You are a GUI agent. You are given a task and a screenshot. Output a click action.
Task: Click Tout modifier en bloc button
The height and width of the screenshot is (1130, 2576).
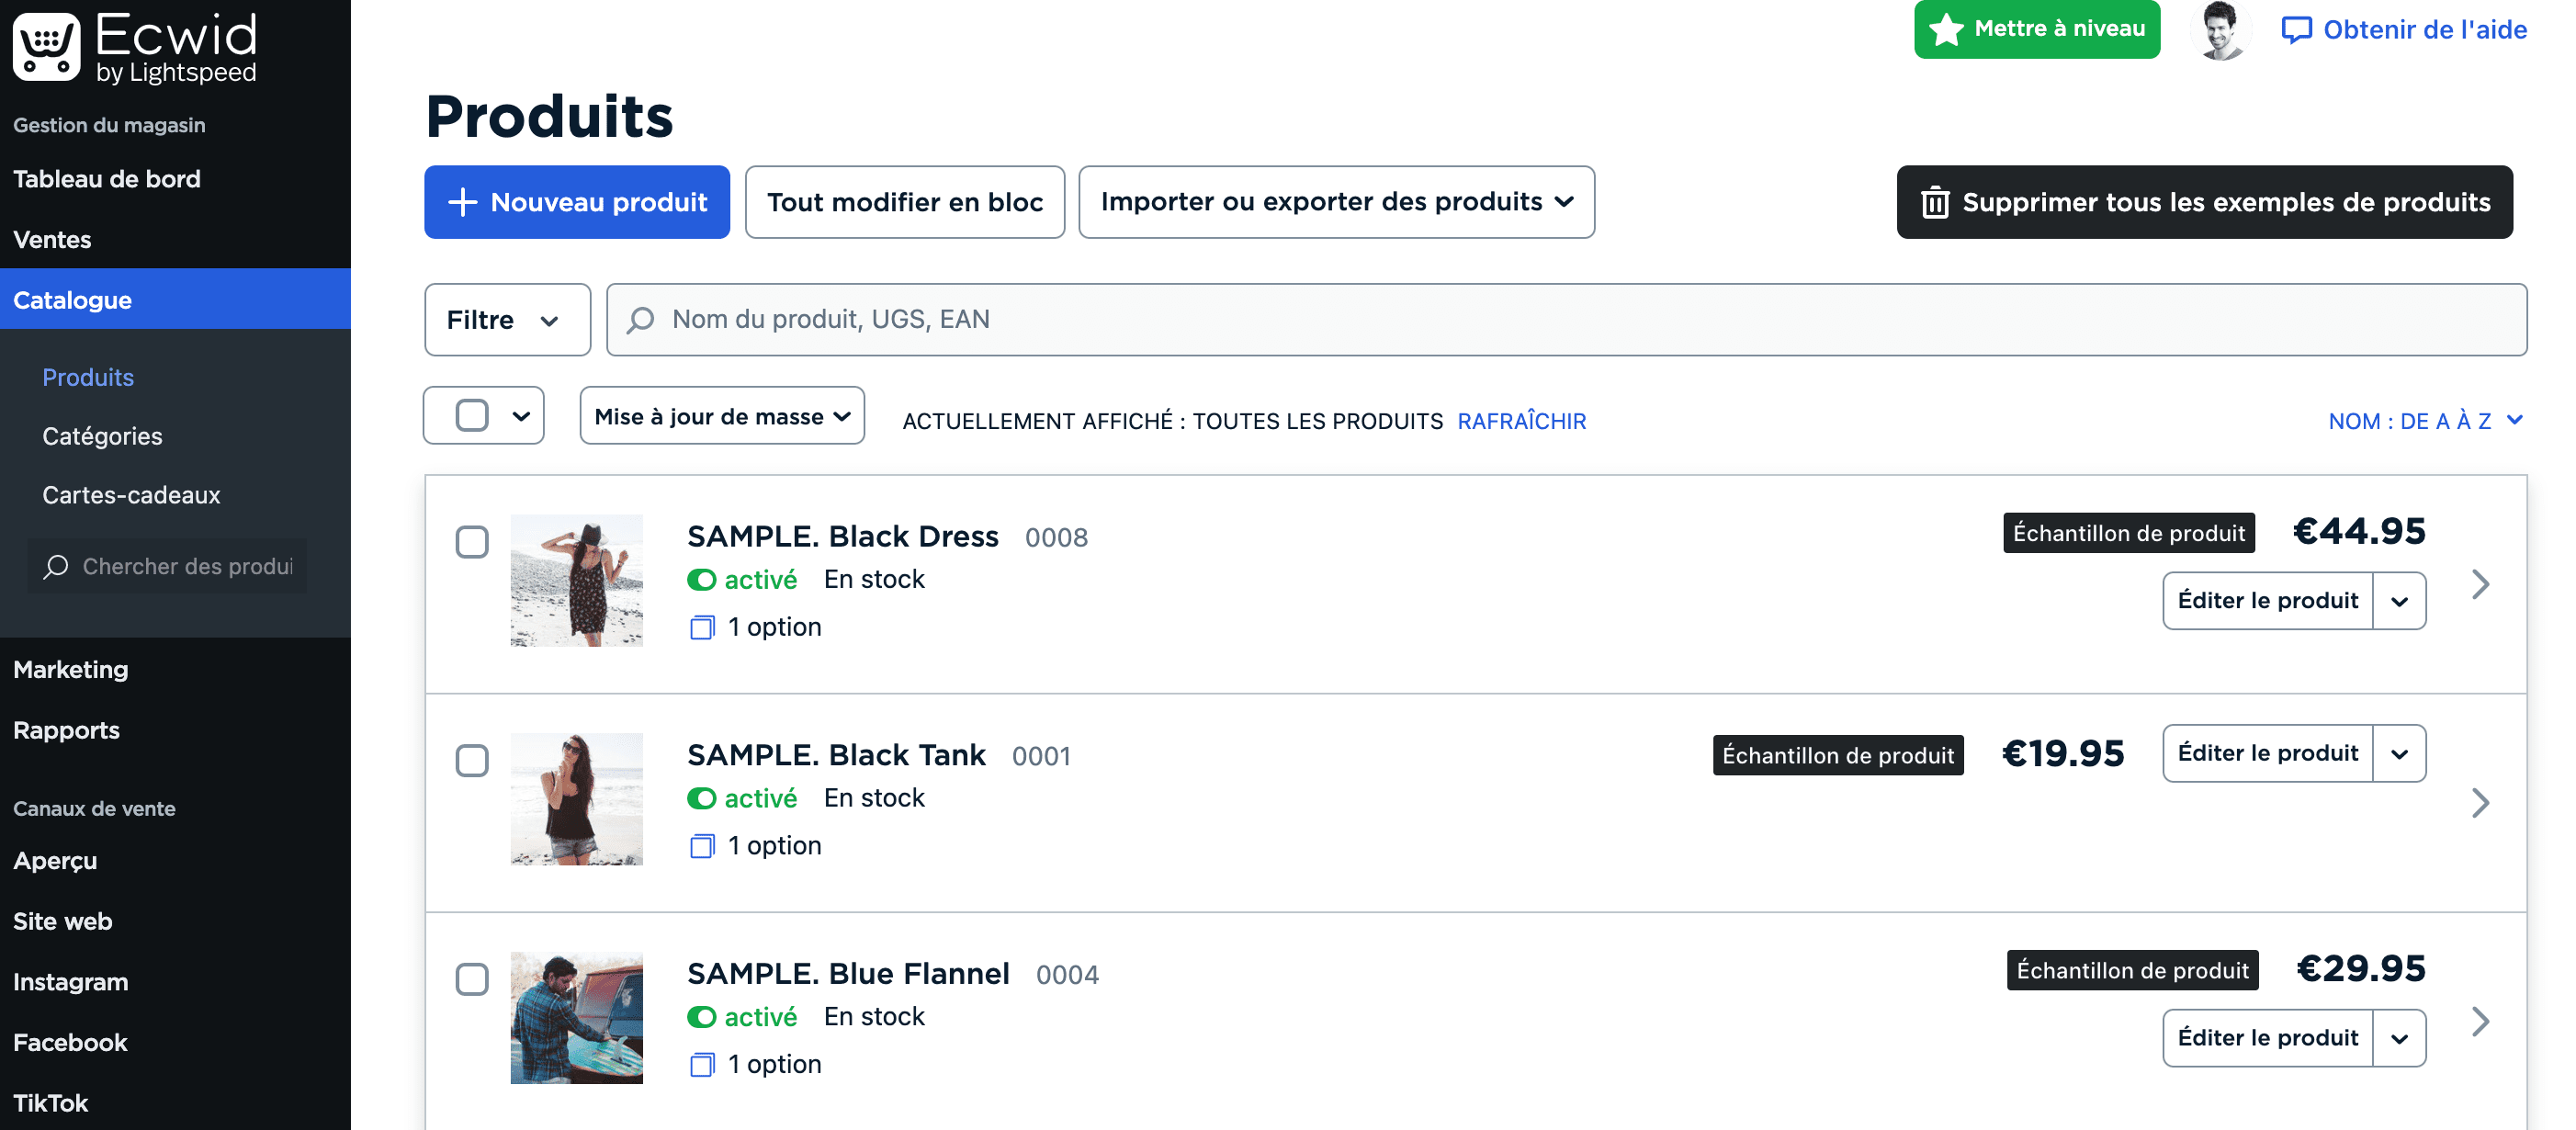[x=905, y=202]
